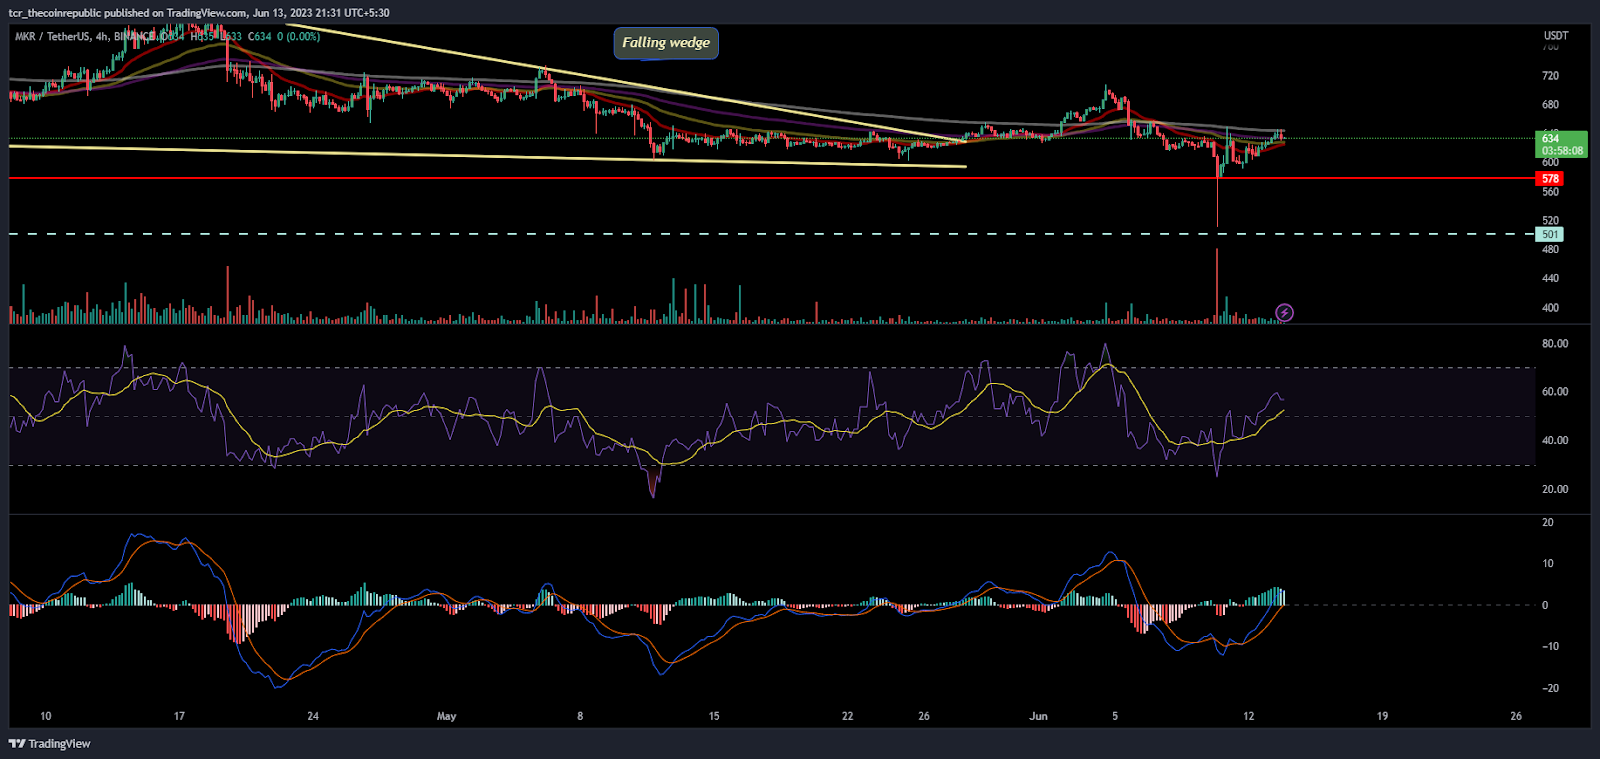
Task: Click the date label 15 on the time axis
Action: (714, 716)
